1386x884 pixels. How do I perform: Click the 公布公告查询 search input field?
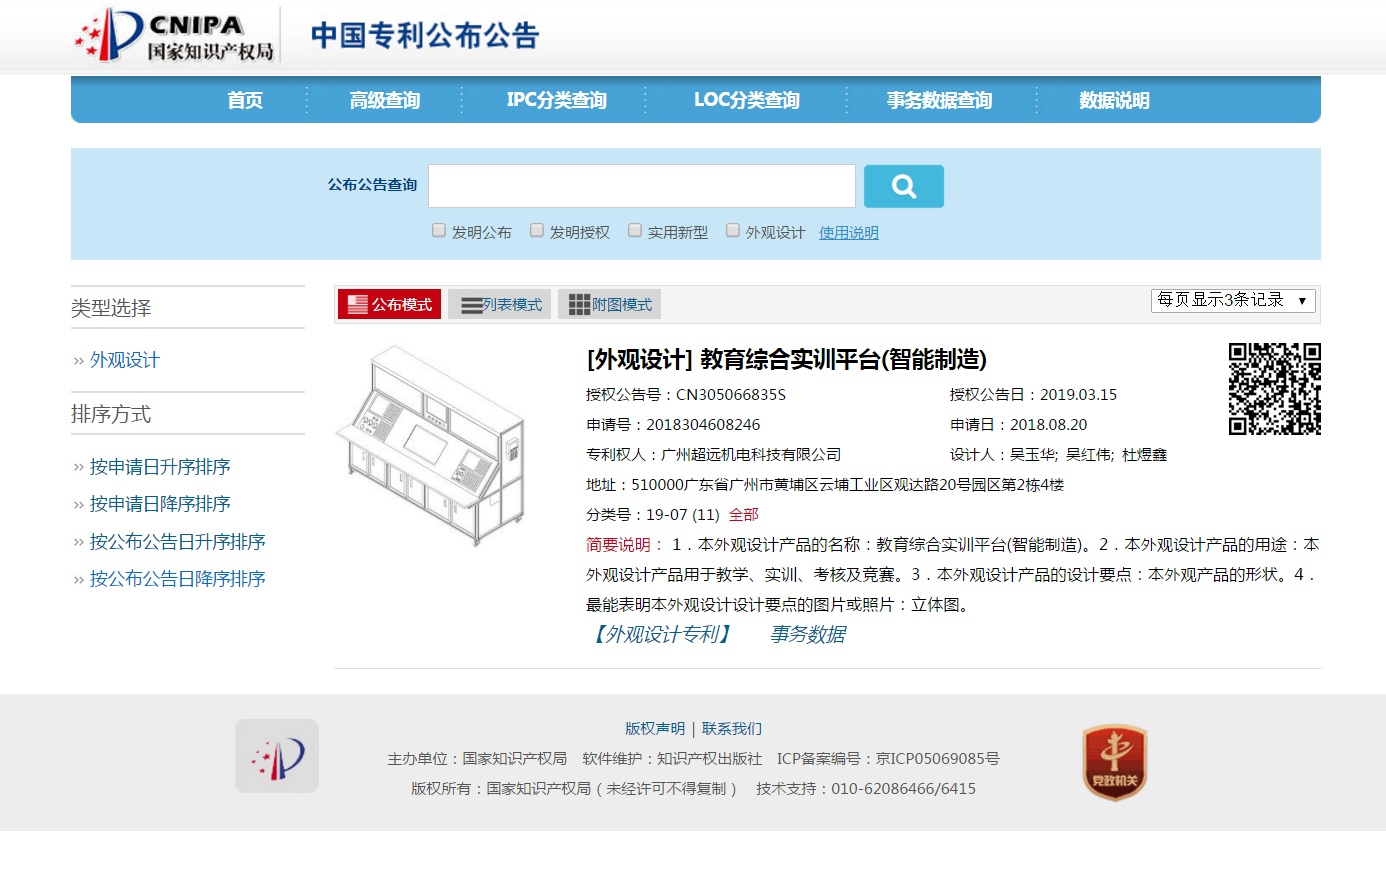click(641, 186)
